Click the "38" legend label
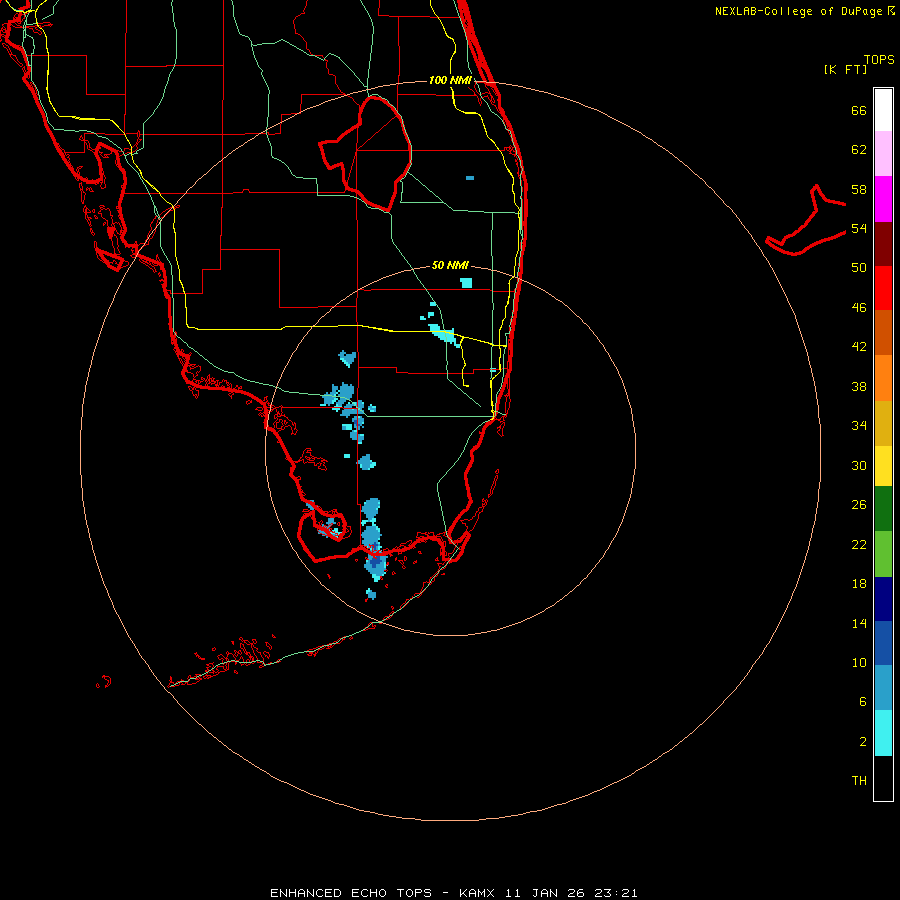Viewport: 900px width, 900px height. (859, 387)
